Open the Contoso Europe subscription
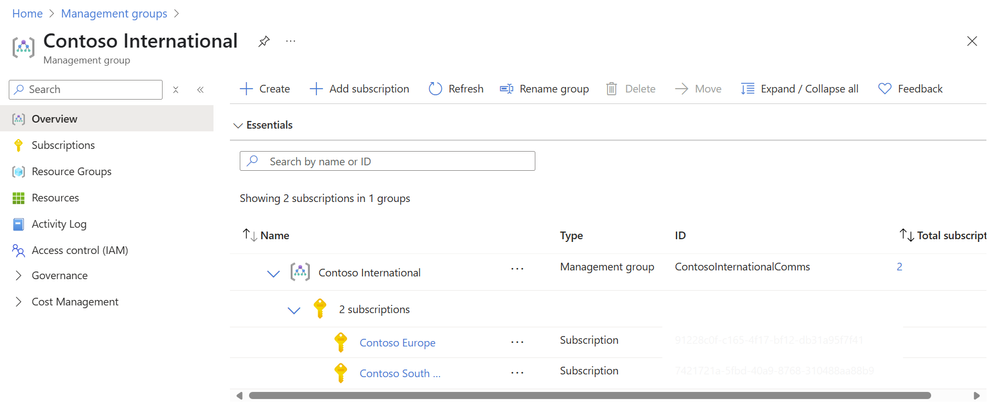Image resolution: width=999 pixels, height=416 pixels. pos(398,343)
